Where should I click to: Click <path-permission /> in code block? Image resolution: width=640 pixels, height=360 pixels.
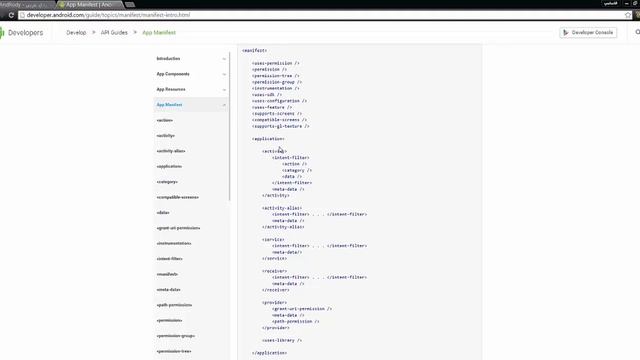pyautogui.click(x=296, y=322)
